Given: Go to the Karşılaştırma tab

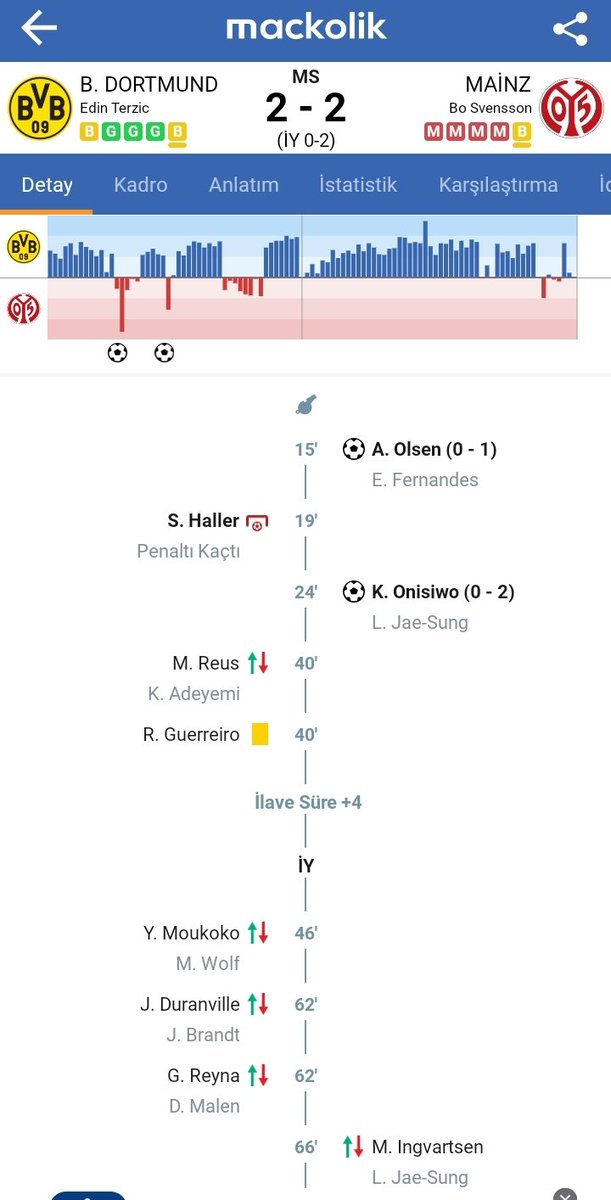Looking at the screenshot, I should coord(498,185).
